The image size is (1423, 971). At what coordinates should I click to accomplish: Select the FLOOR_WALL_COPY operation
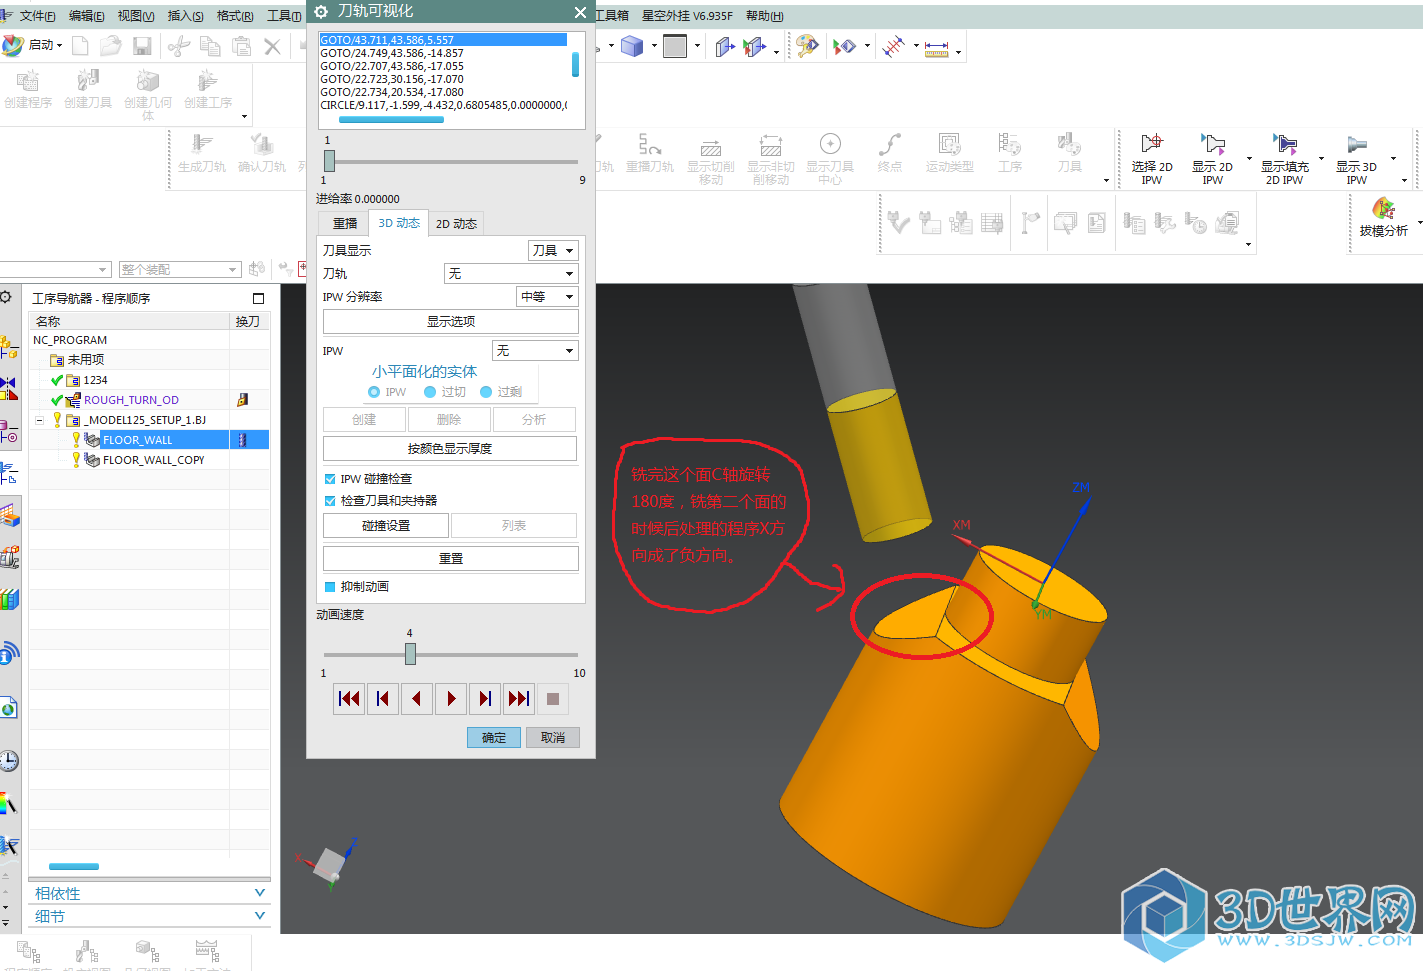click(153, 460)
